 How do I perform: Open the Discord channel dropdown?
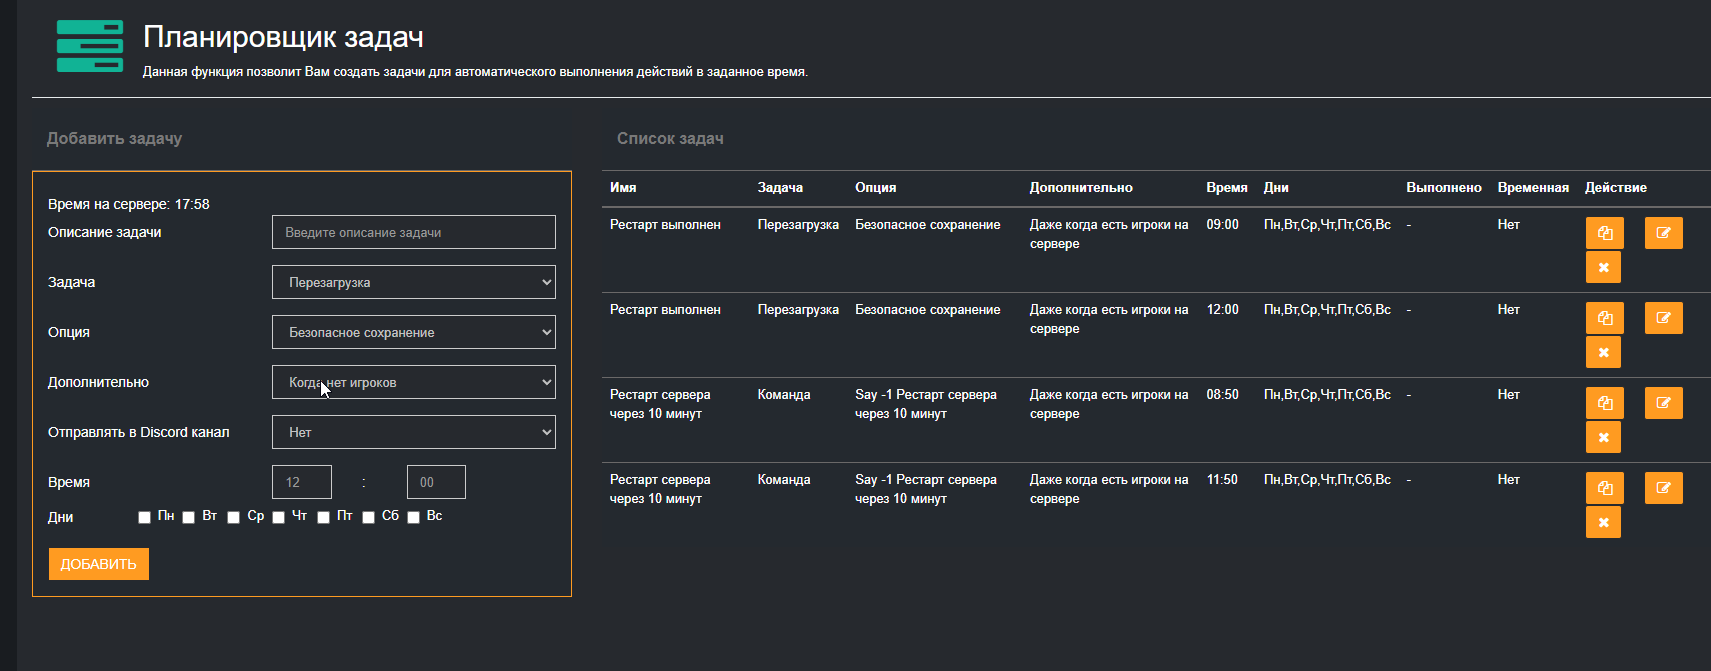click(x=413, y=432)
